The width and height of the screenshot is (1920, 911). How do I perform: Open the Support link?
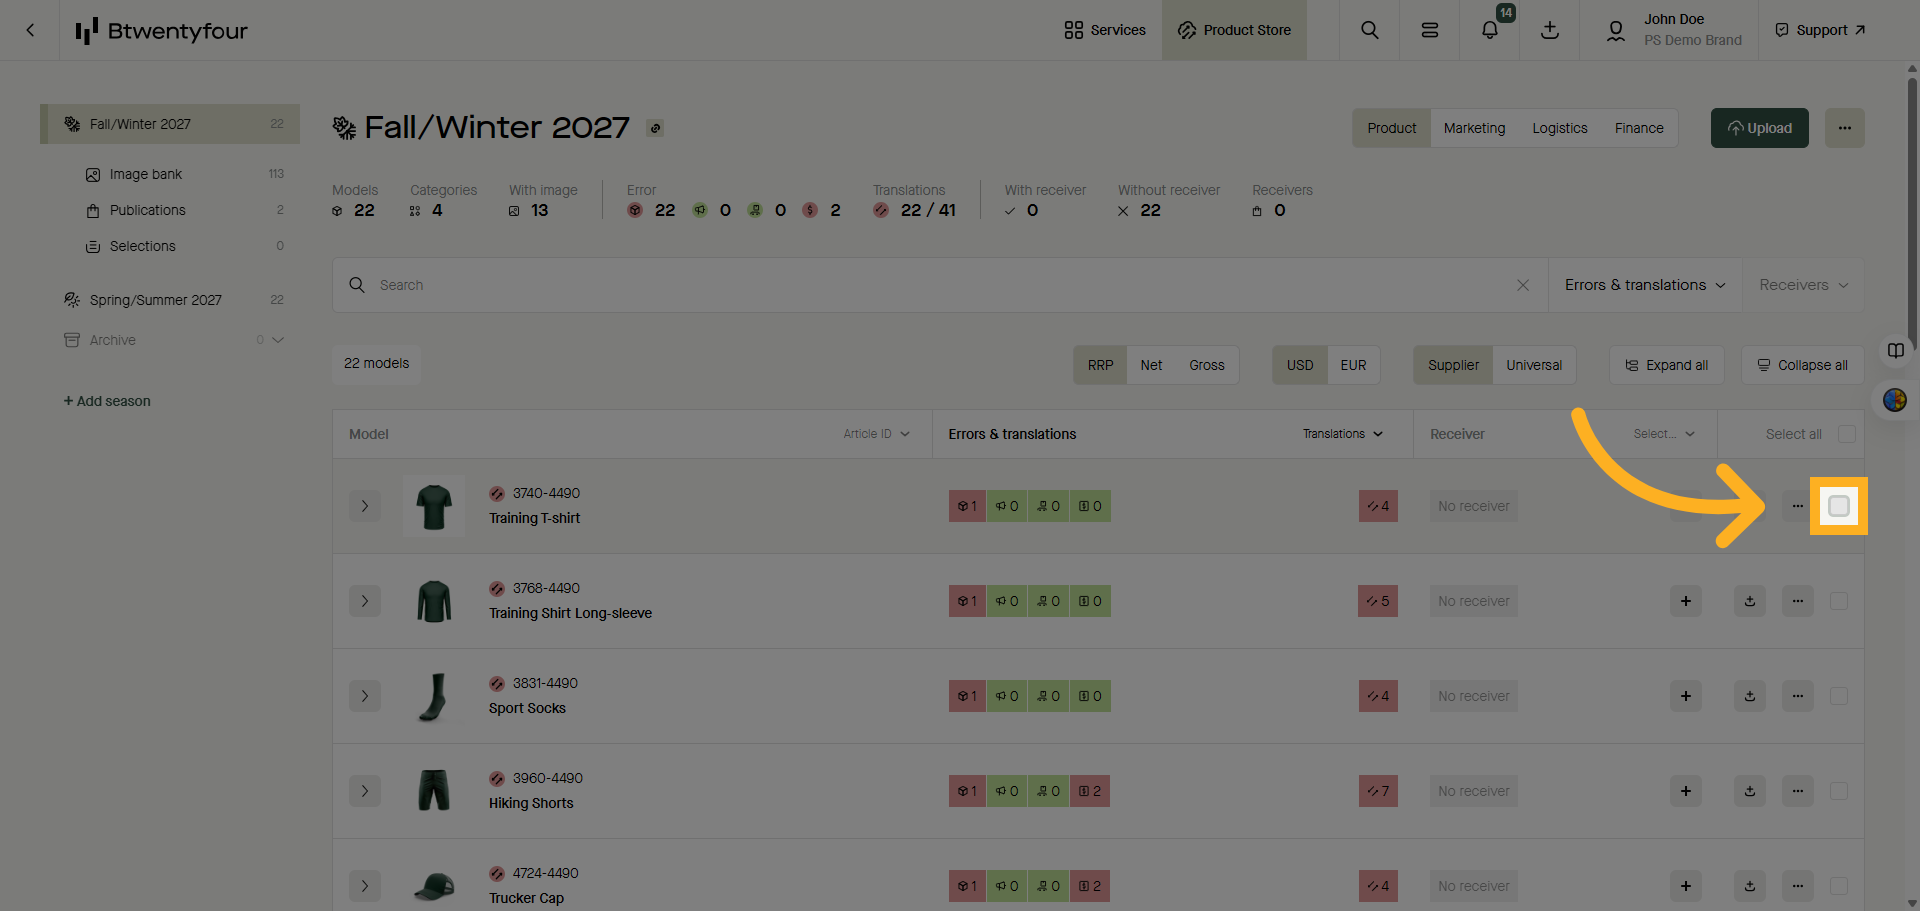(1820, 30)
